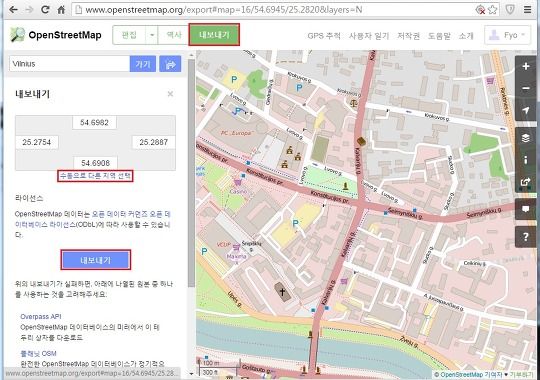The image size is (540, 380).
Task: Zoom in on the map
Action: point(526,66)
